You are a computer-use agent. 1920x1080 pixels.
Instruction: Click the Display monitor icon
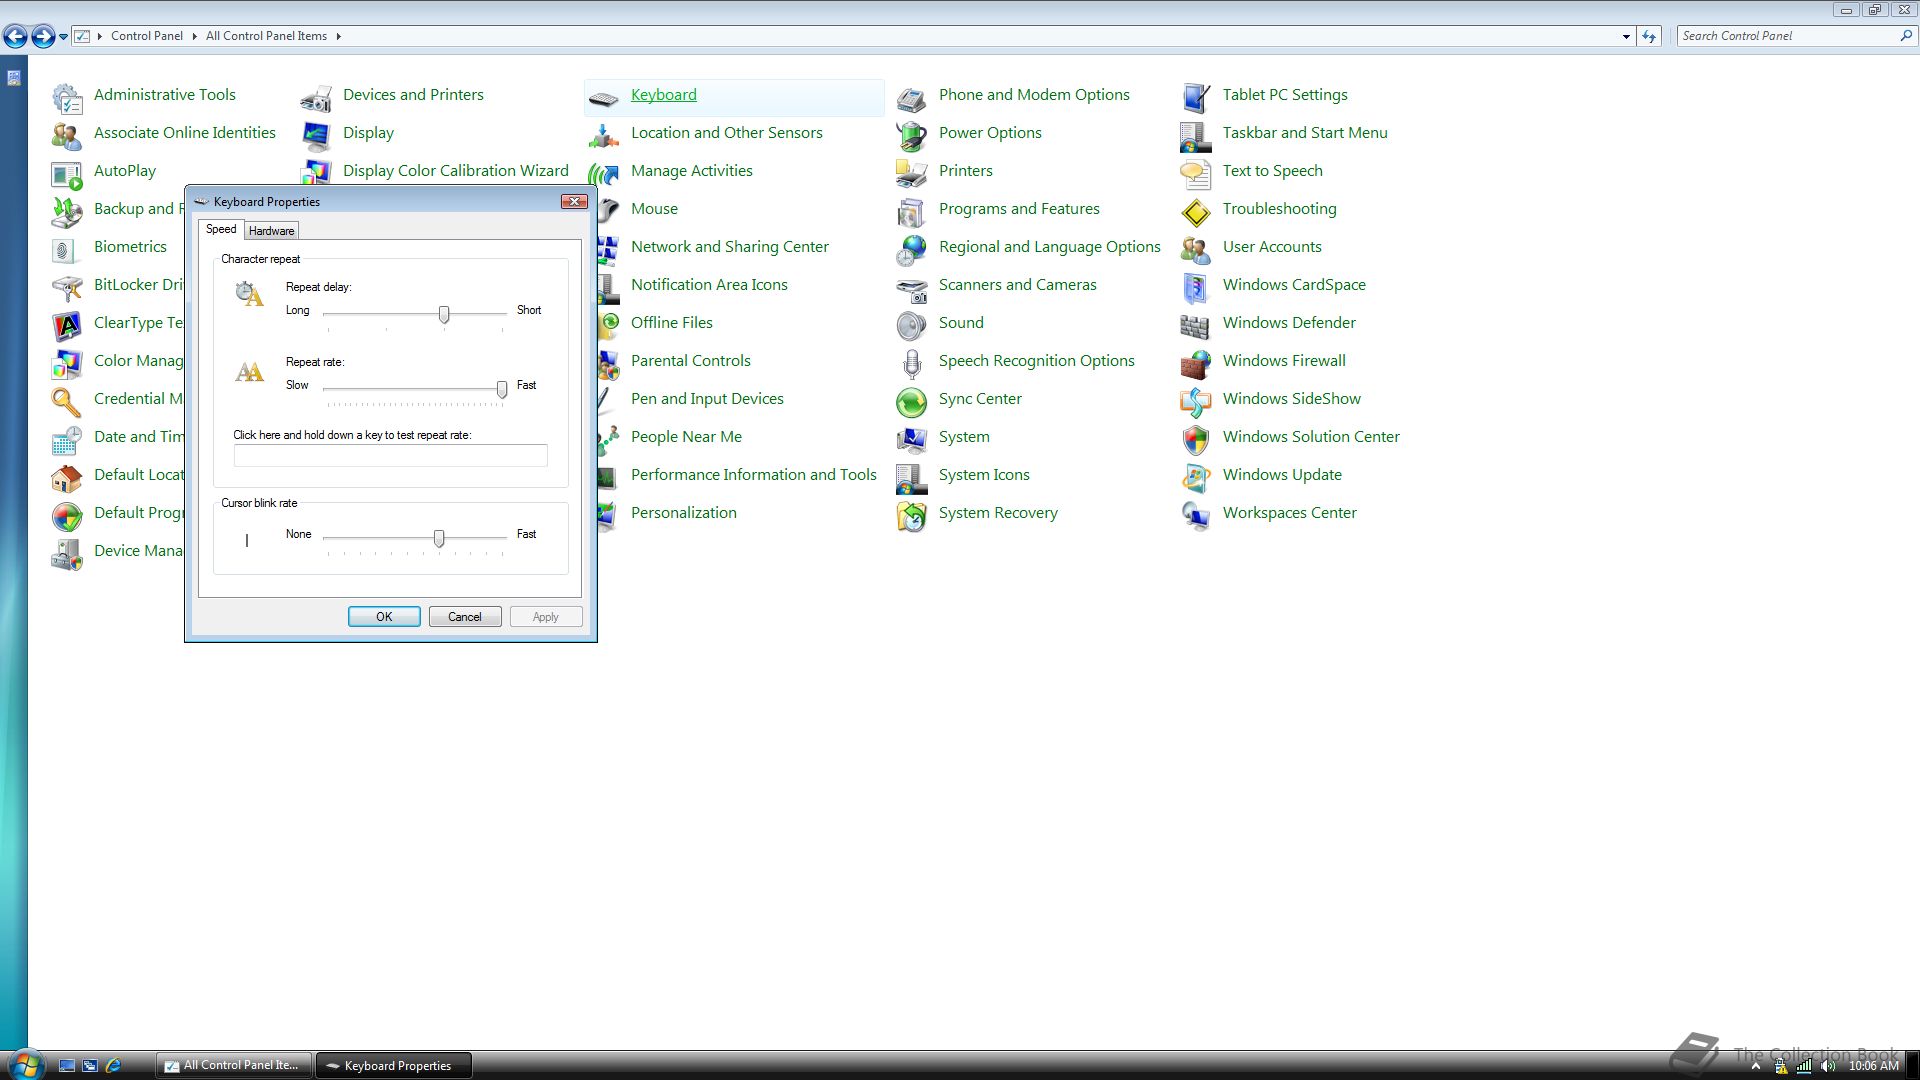(x=316, y=136)
